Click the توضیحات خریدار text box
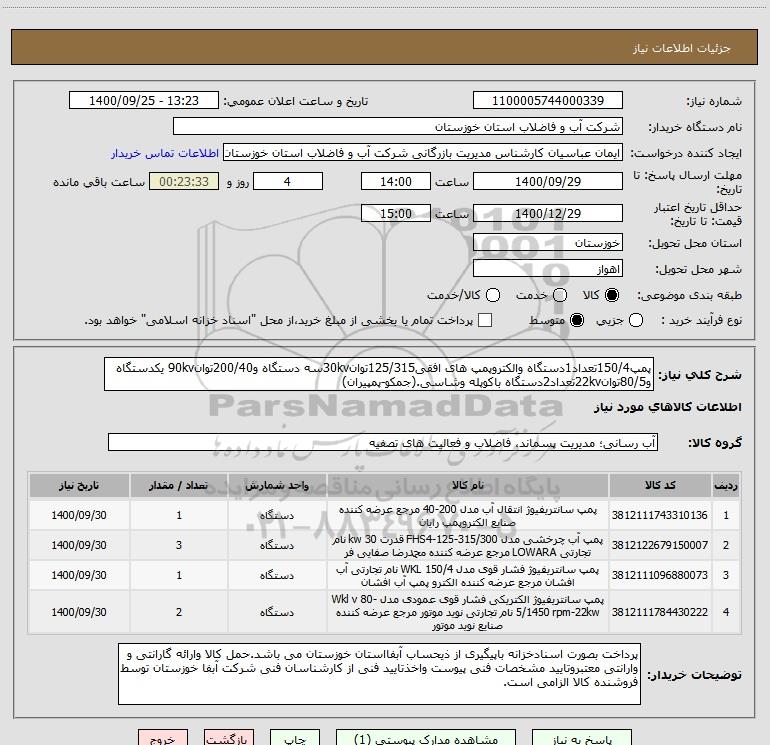This screenshot has width=770, height=745. point(379,674)
